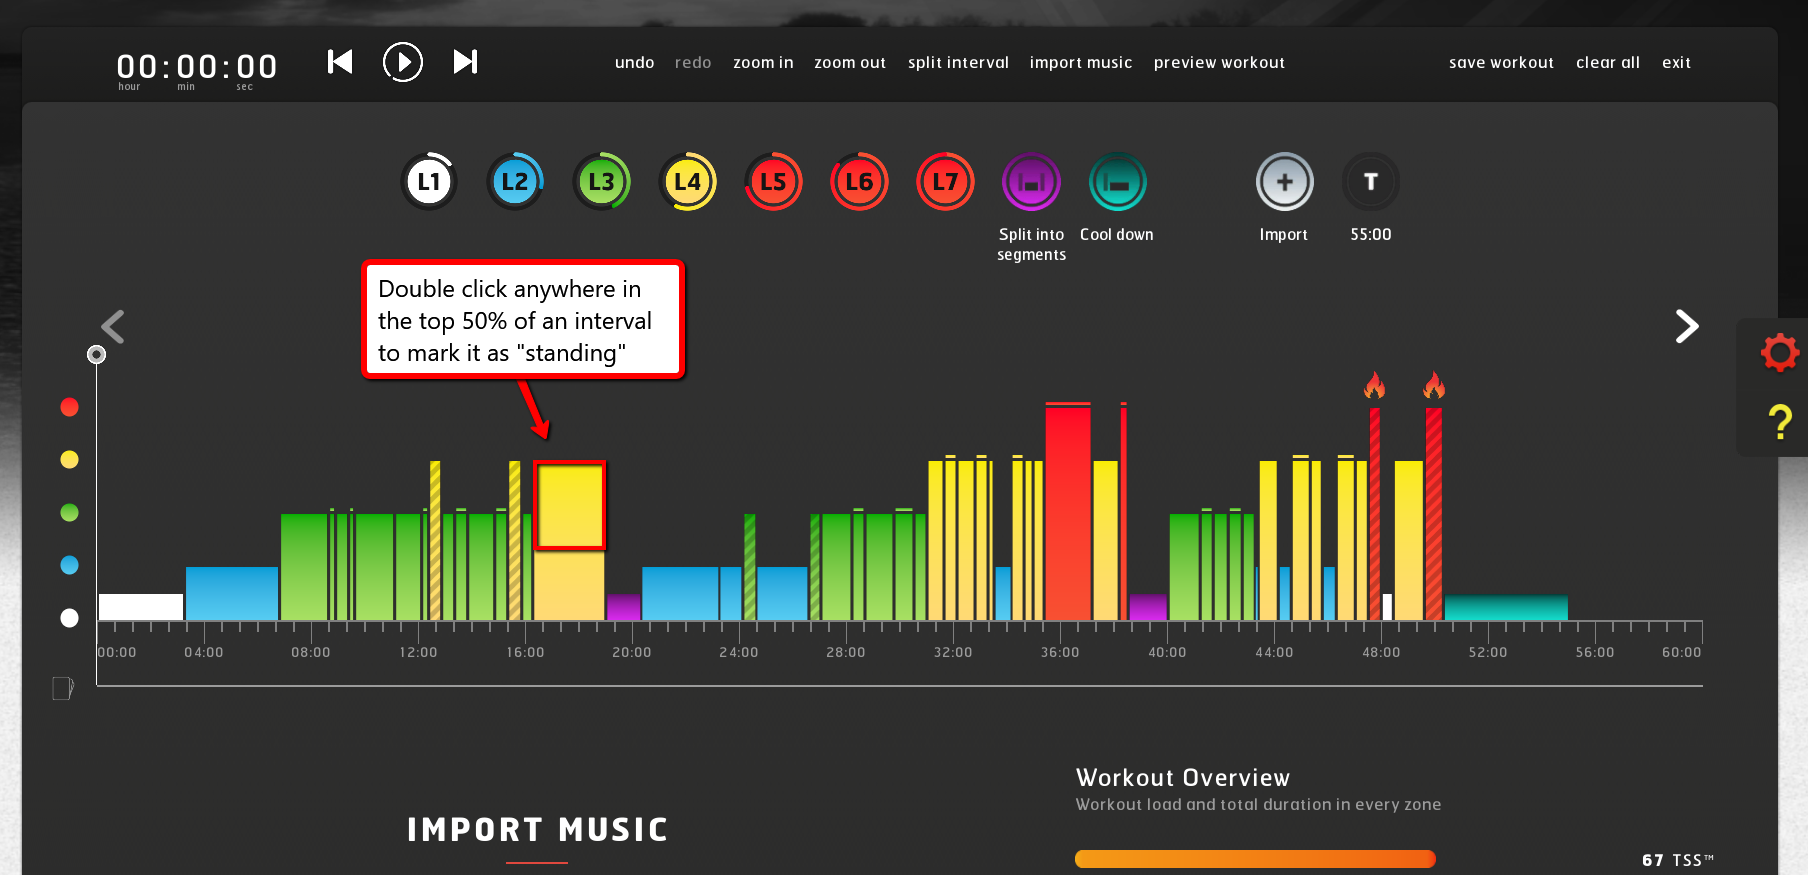Viewport: 1808px width, 875px height.
Task: Open help via yellow question mark
Action: click(1780, 422)
